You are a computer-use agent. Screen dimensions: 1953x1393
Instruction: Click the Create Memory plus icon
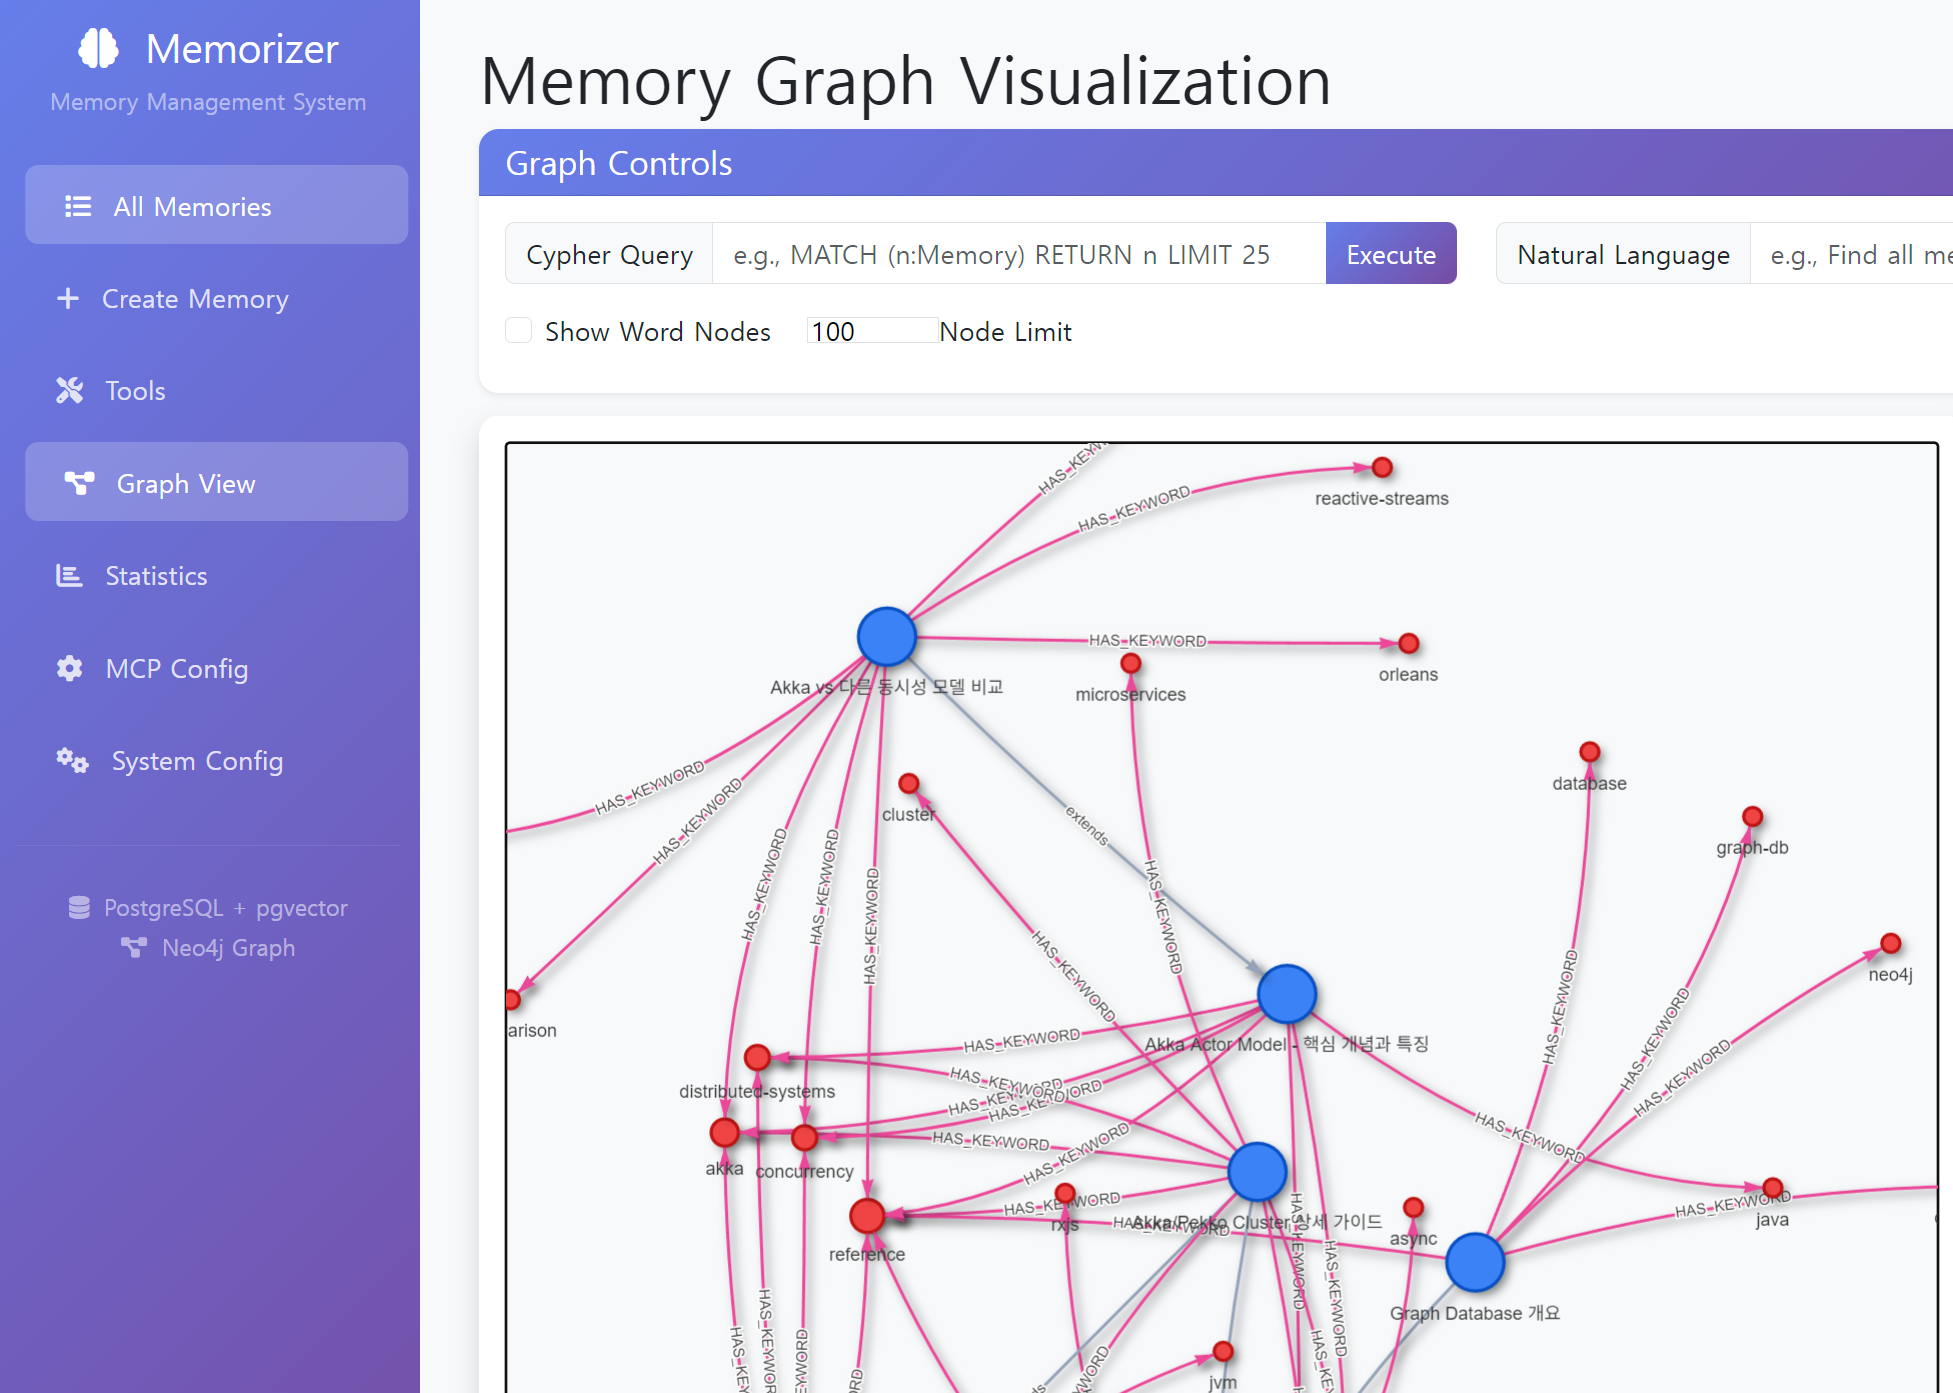(x=68, y=298)
